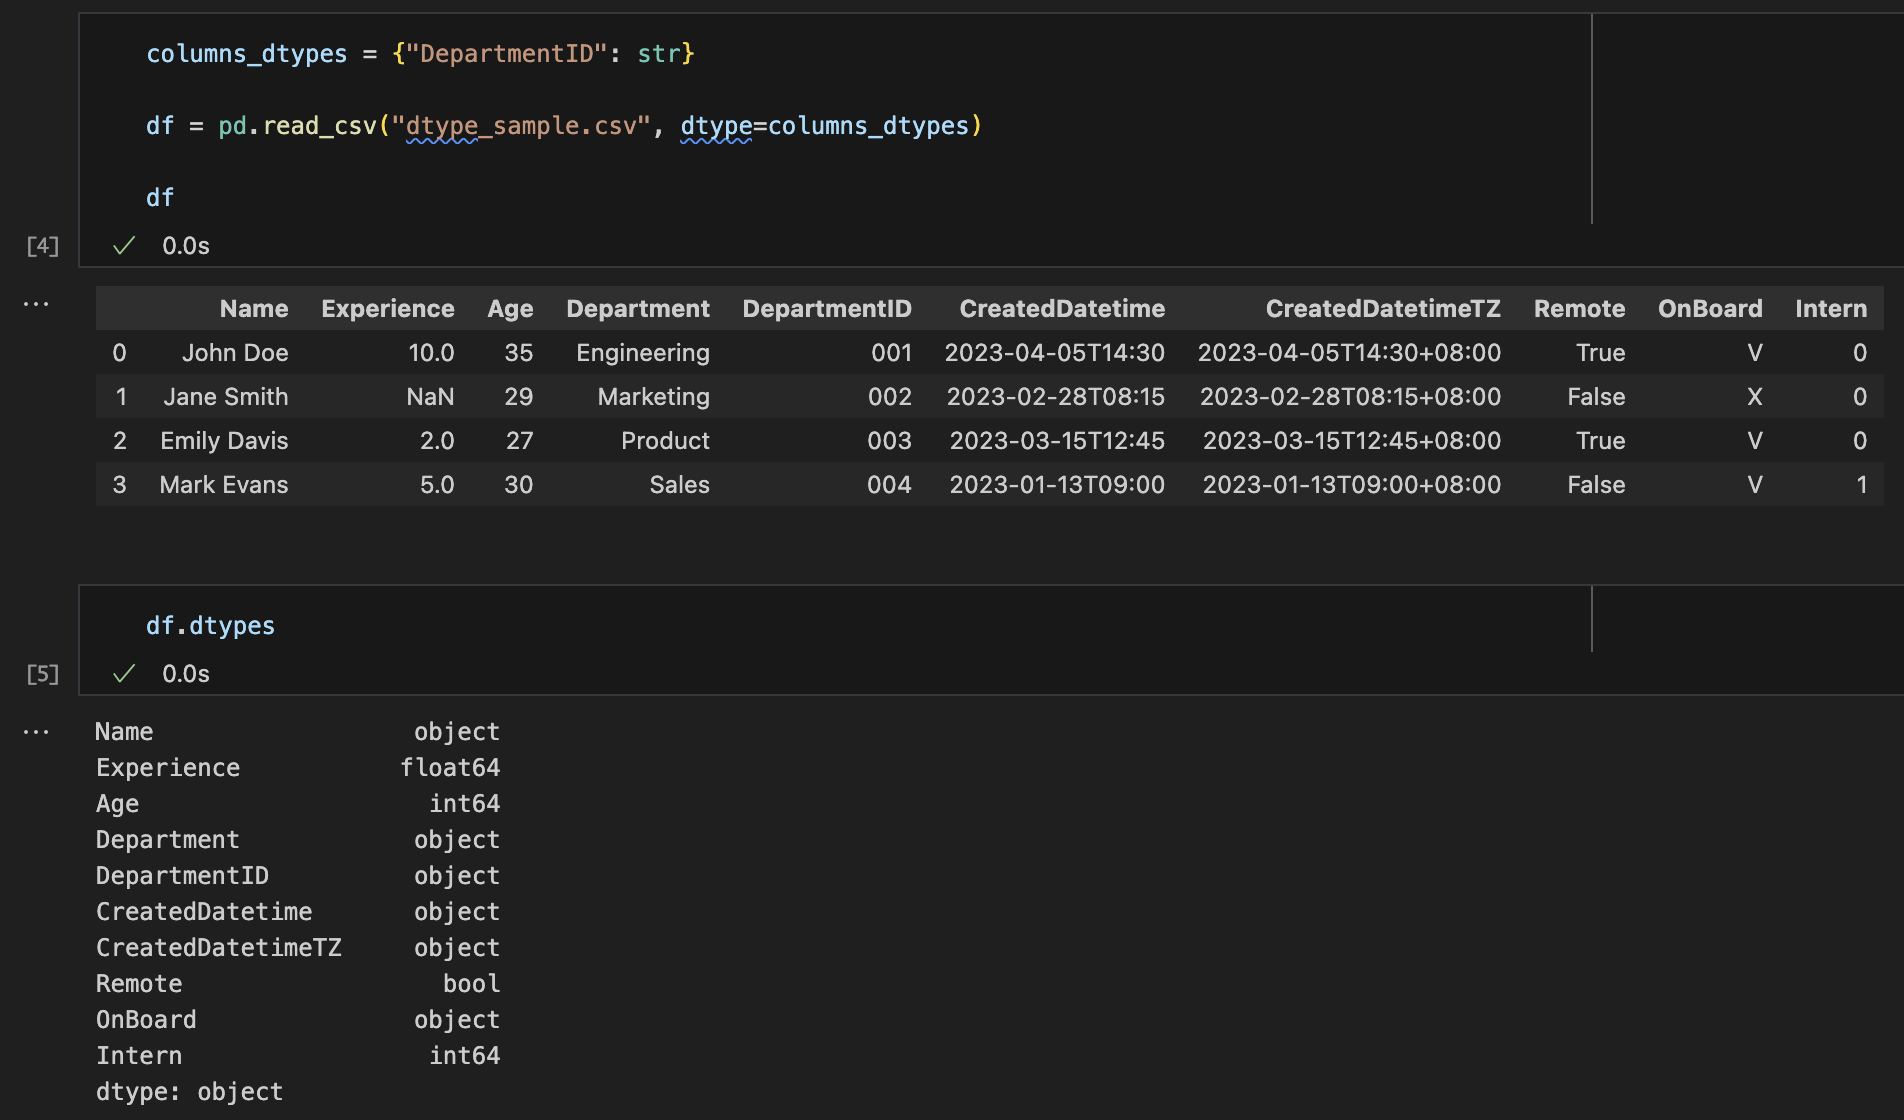Screen dimensions: 1904x1120
Task: Click the Intern column header
Action: pos(1831,309)
